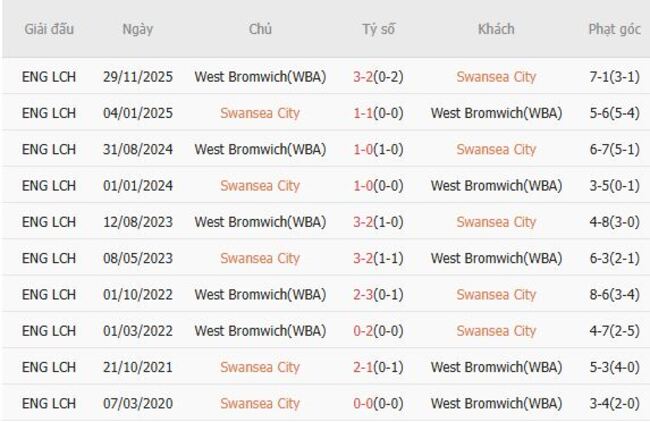The image size is (650, 422).
Task: Open the 0-0(0-0) score from 07/03/2020
Action: (x=378, y=403)
